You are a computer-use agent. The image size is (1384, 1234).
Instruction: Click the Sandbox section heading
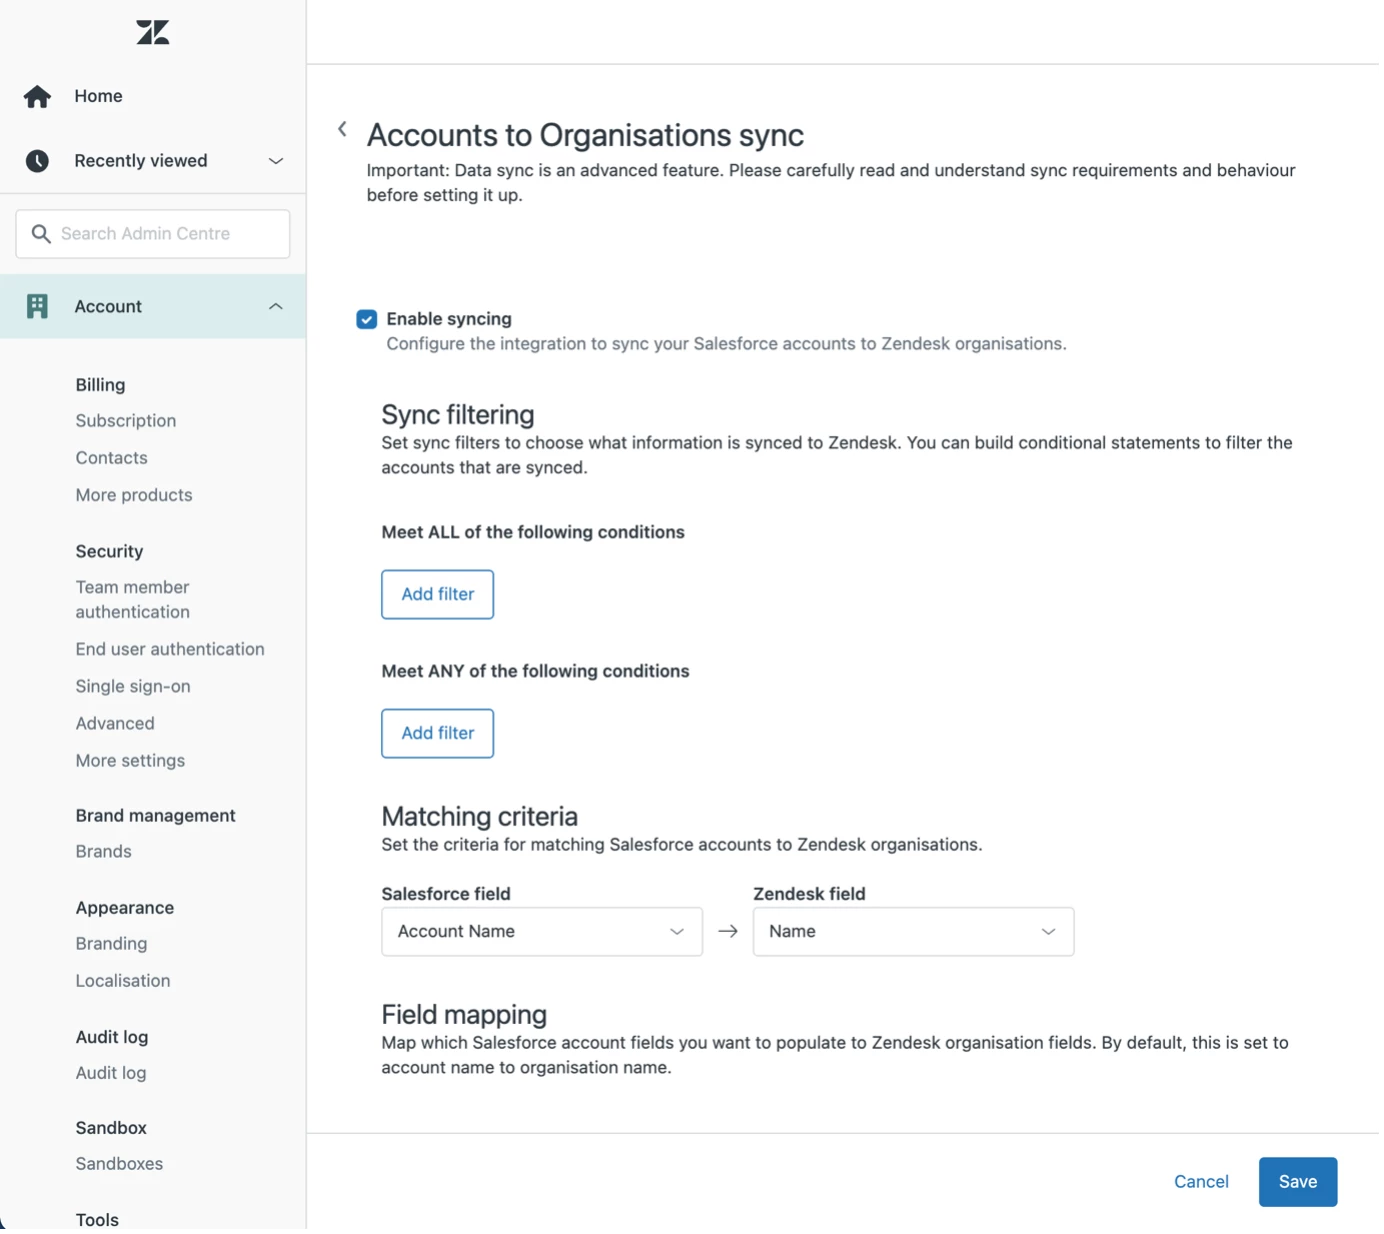click(111, 1128)
